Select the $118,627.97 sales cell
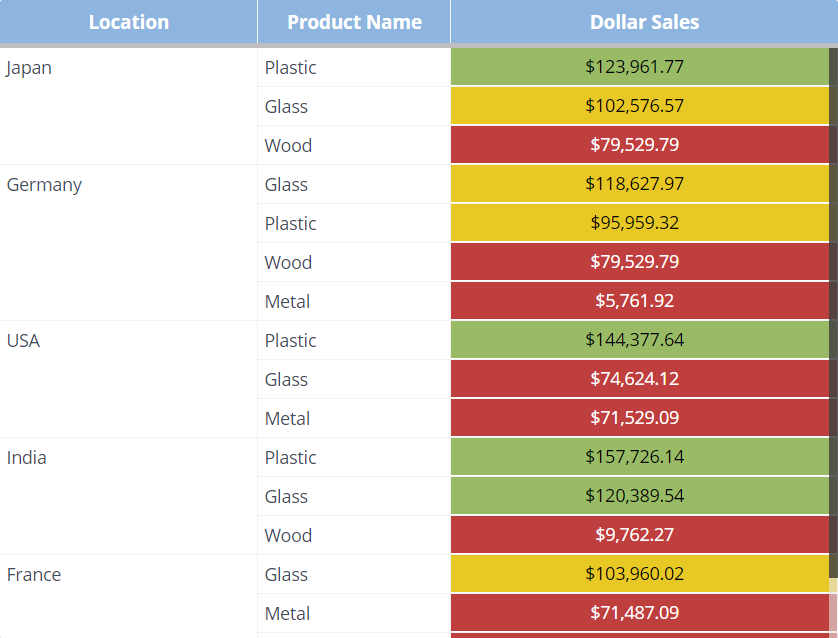Viewport: 838px width, 638px height. point(640,184)
